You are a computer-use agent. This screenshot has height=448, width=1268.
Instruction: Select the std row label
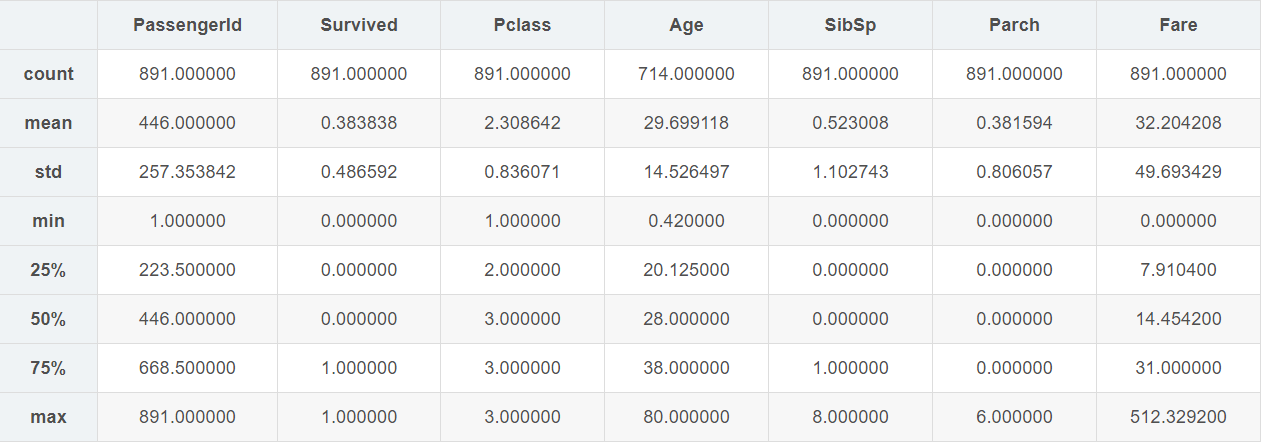tap(49, 172)
